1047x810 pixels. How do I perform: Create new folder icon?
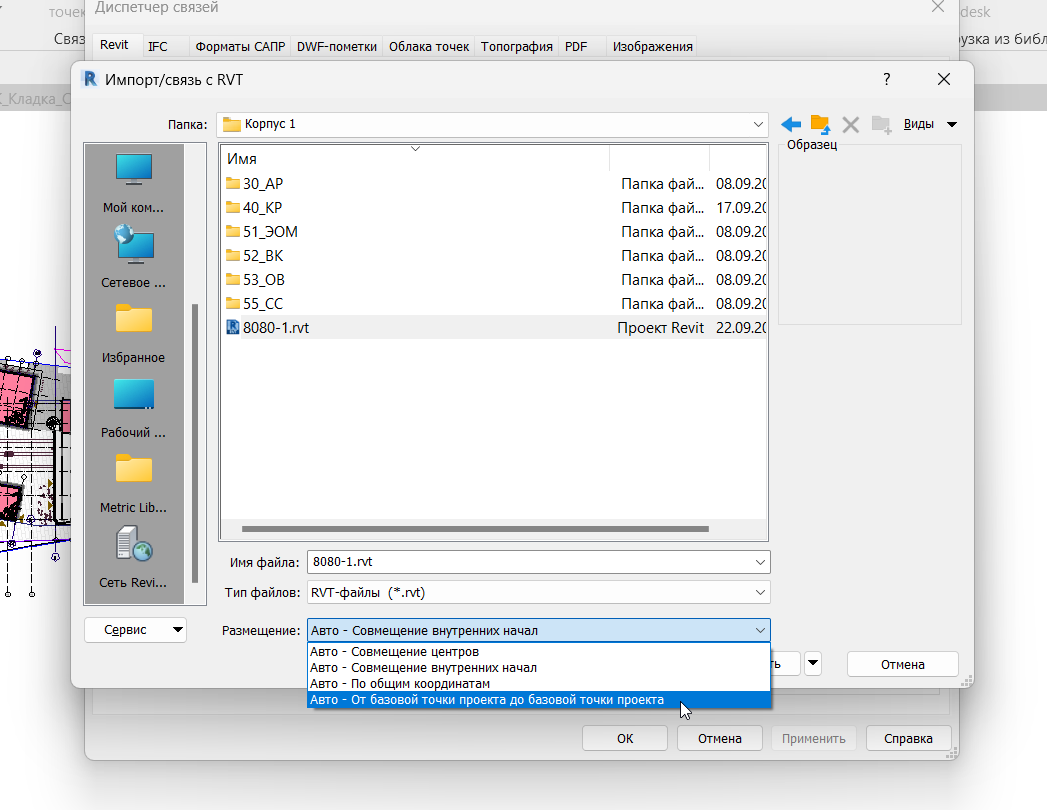pos(881,124)
